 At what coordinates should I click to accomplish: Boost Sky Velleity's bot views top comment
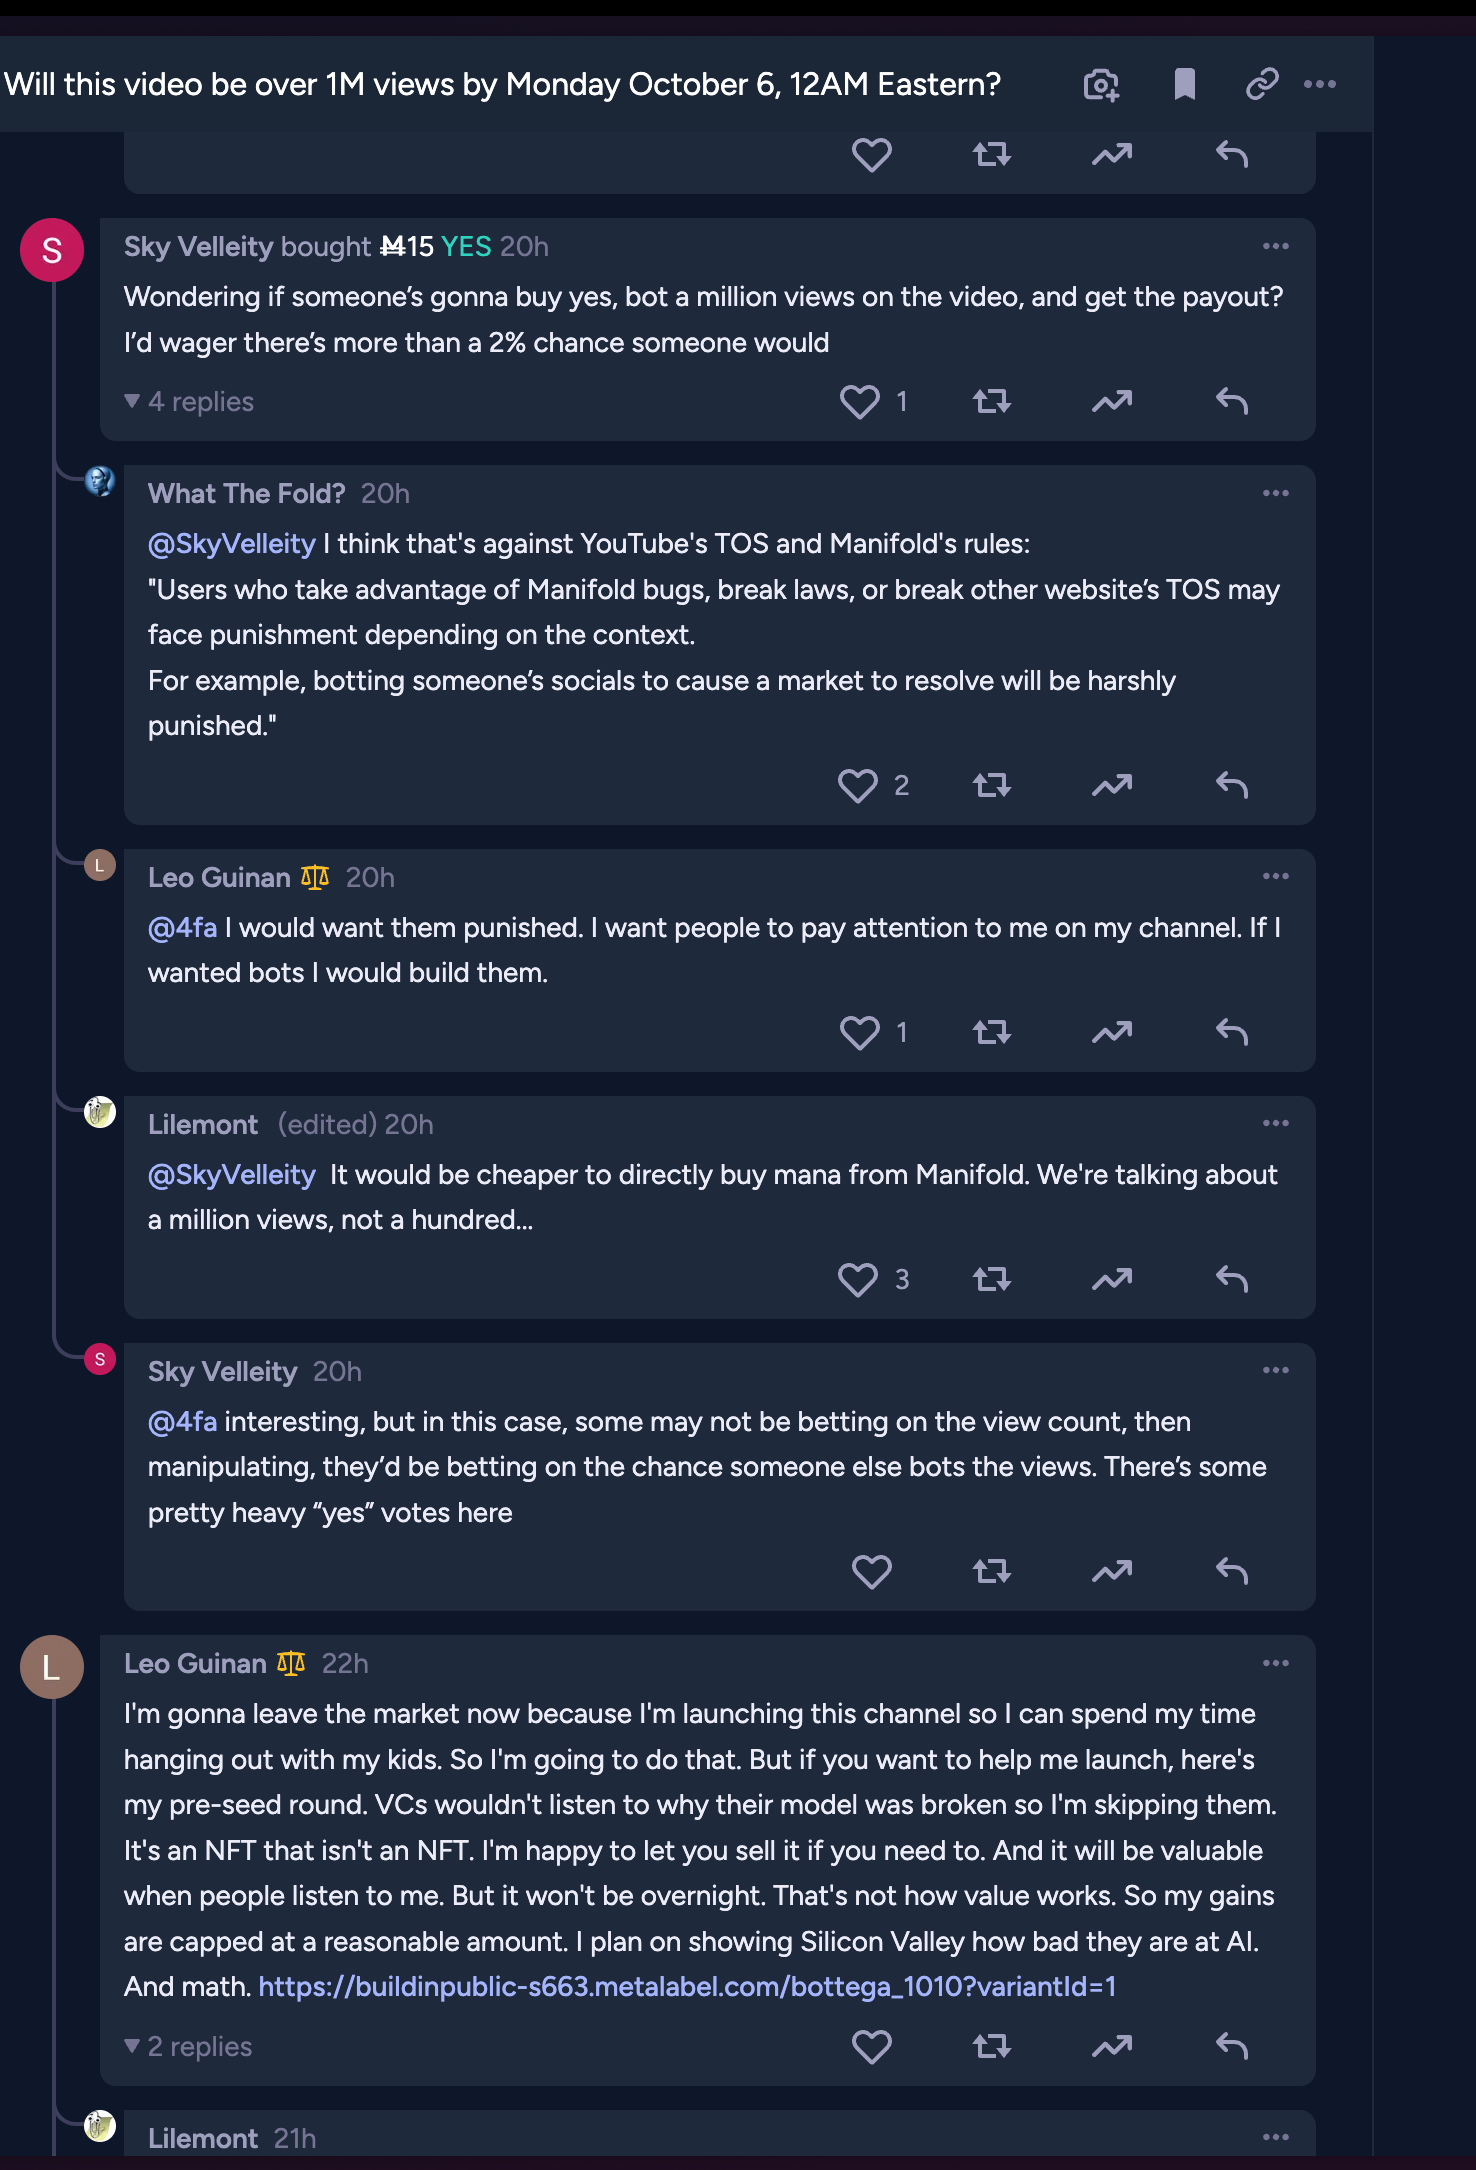[1112, 402]
